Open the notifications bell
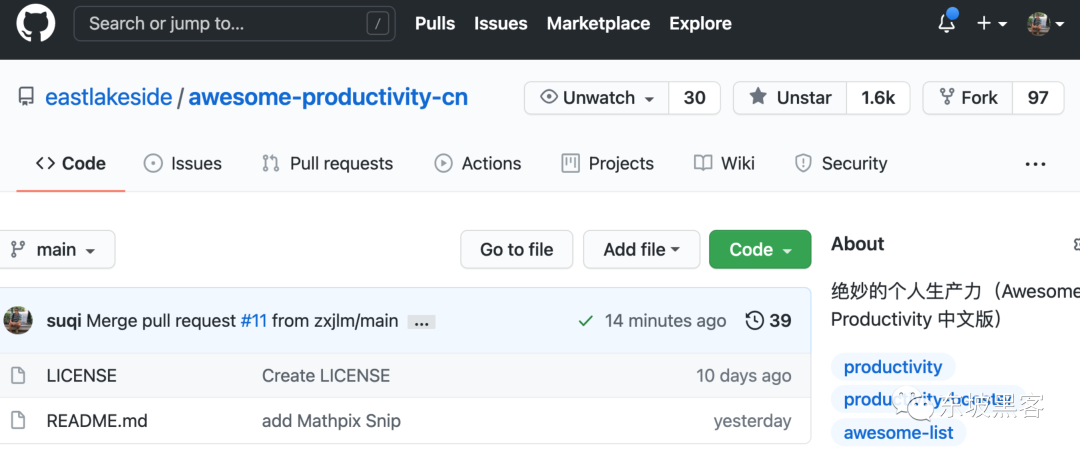 pyautogui.click(x=946, y=24)
